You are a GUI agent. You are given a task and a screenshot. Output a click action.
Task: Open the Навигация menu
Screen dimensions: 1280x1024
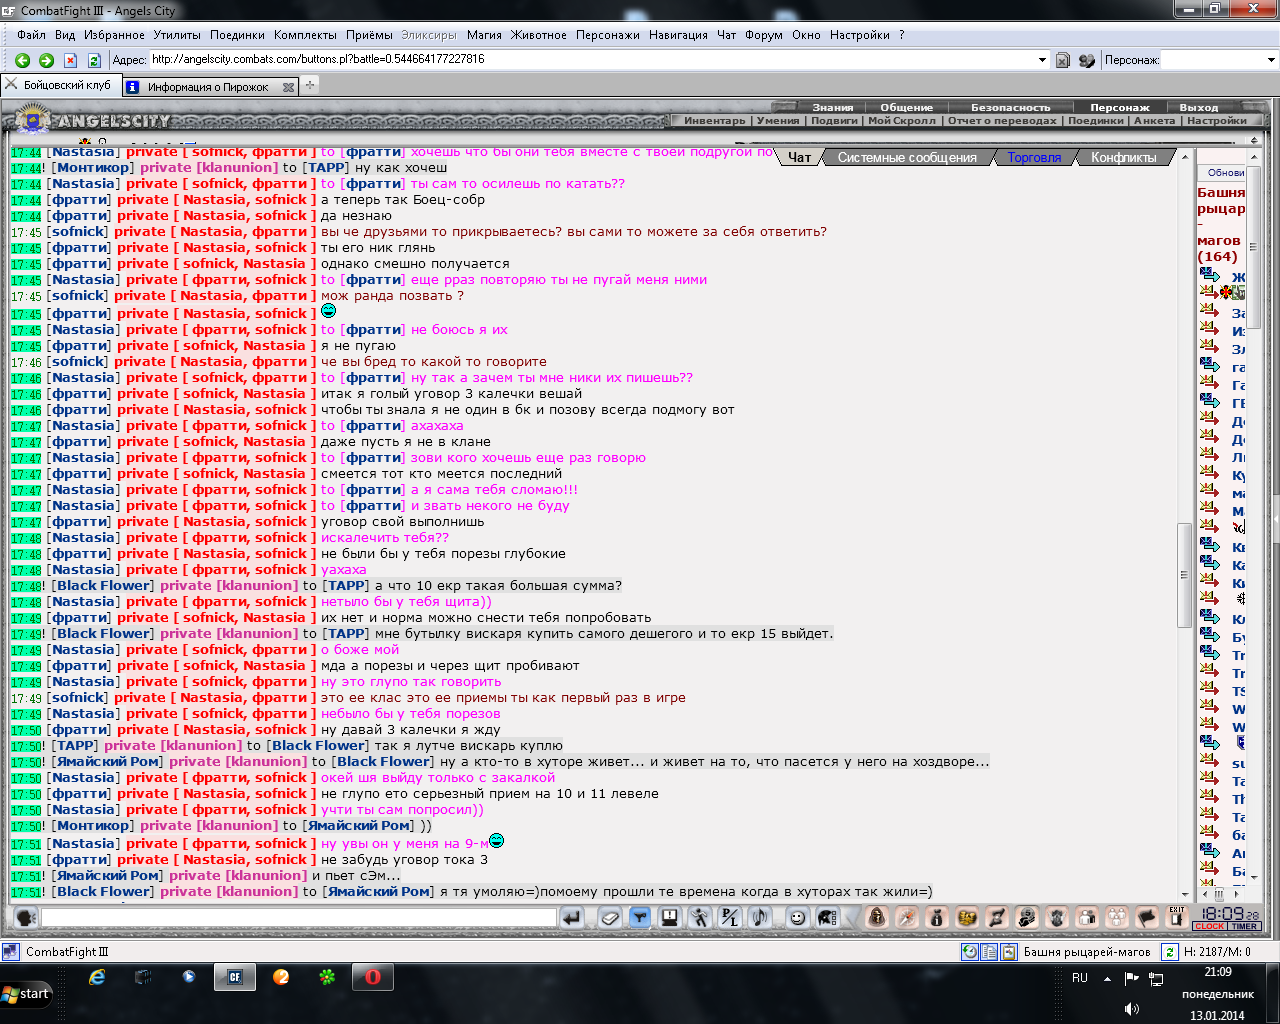click(x=678, y=35)
